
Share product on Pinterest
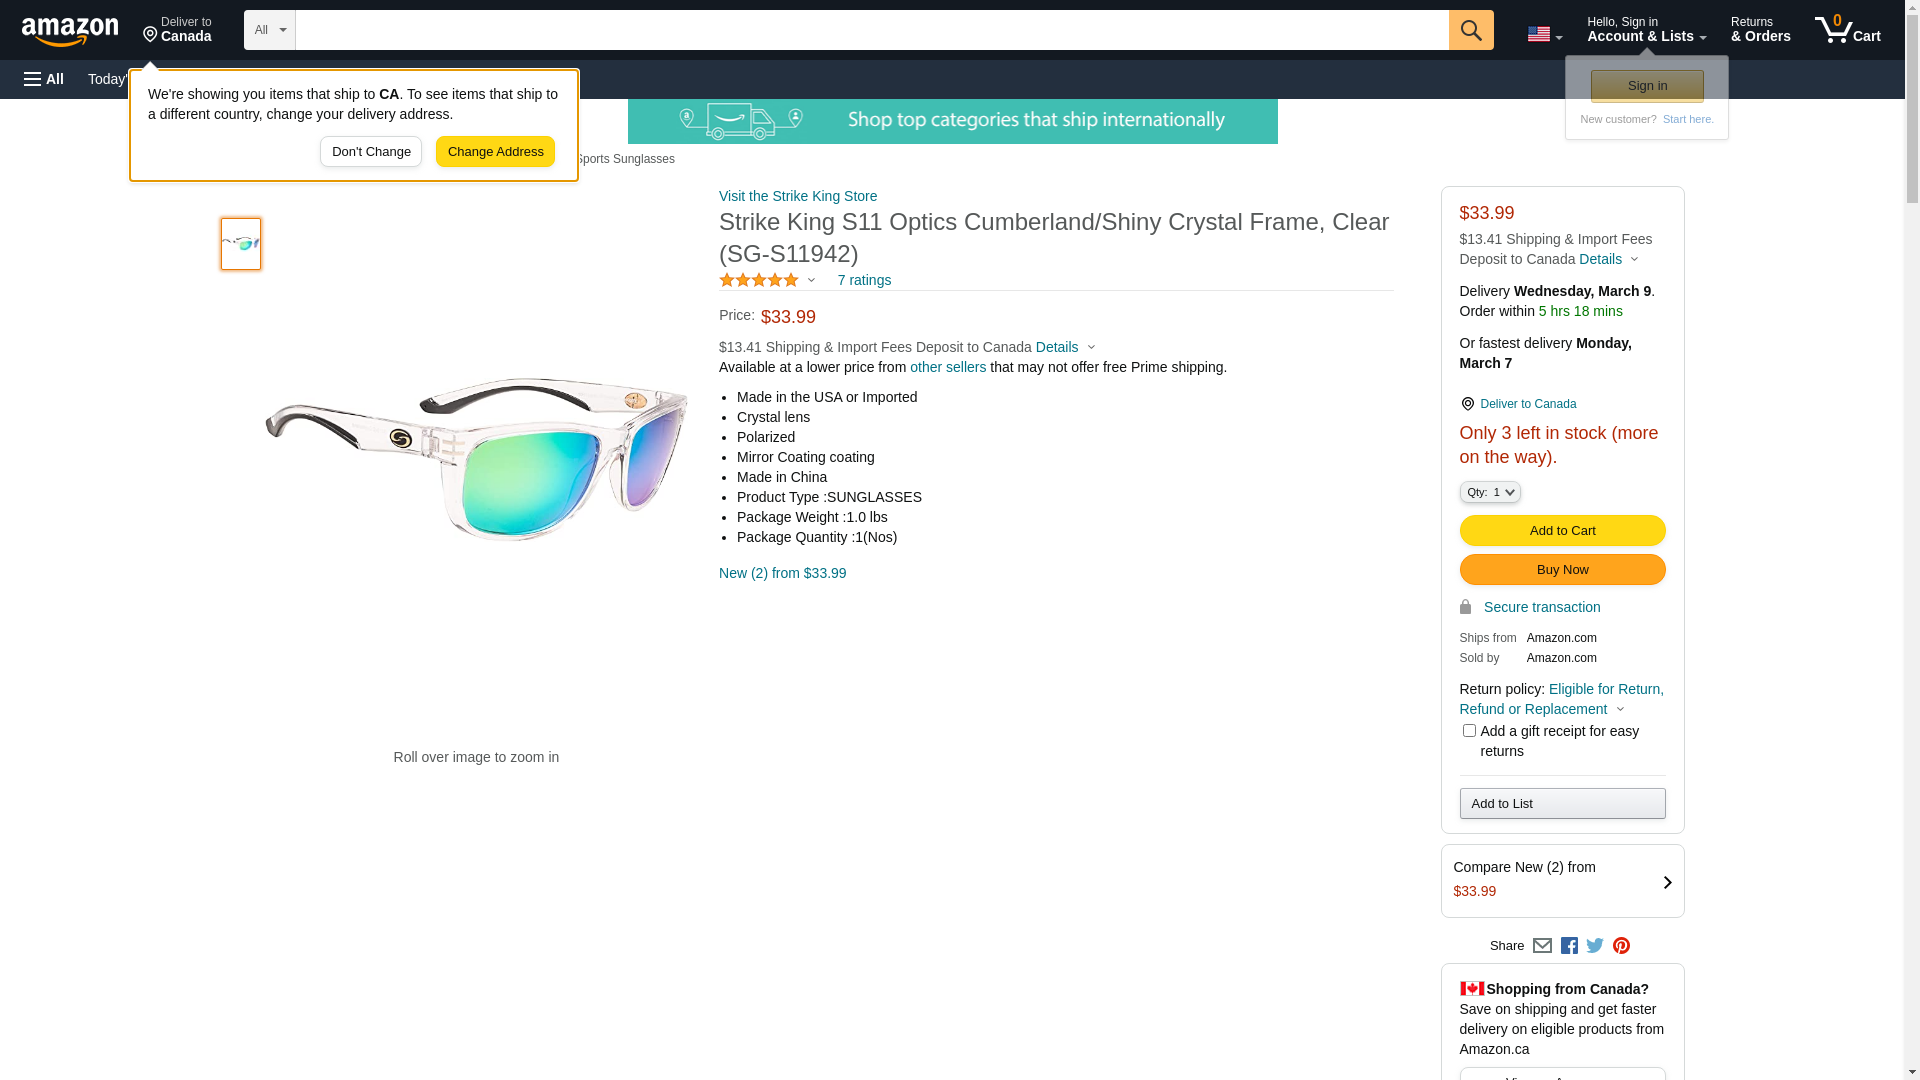click(1621, 946)
